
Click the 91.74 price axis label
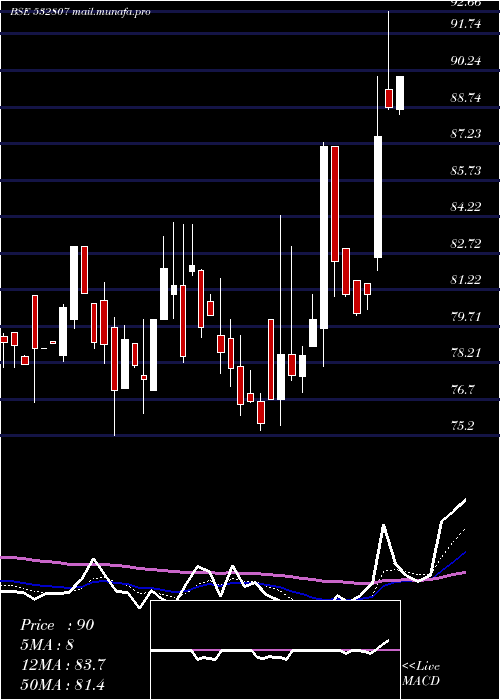point(466,24)
